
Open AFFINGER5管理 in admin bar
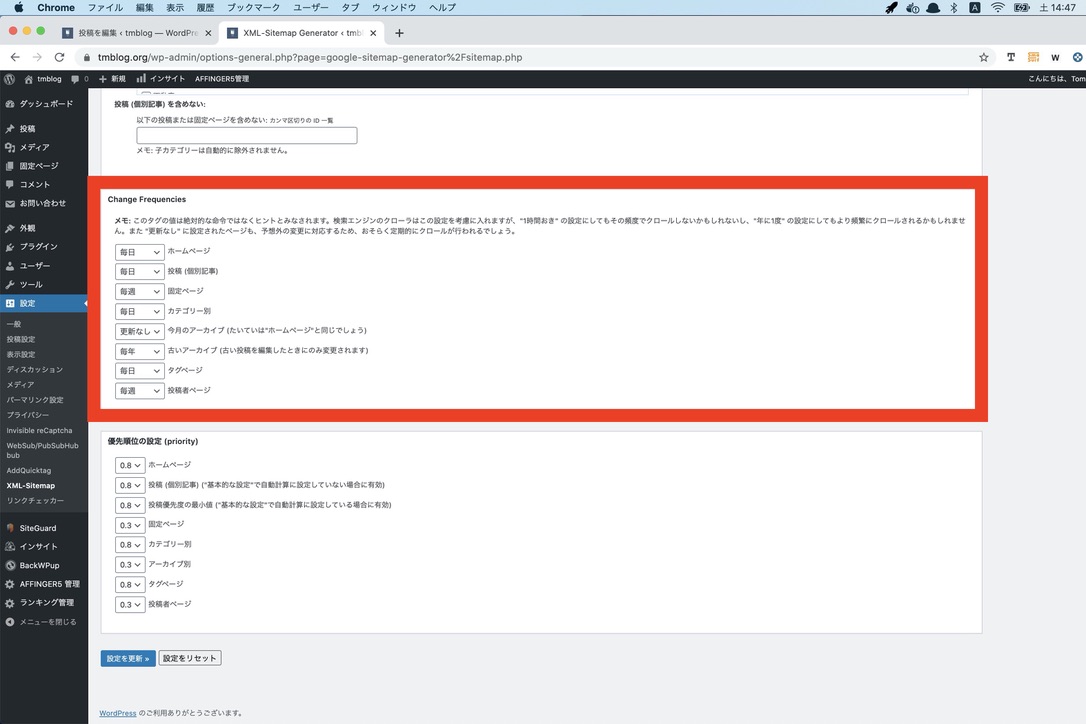tap(222, 79)
